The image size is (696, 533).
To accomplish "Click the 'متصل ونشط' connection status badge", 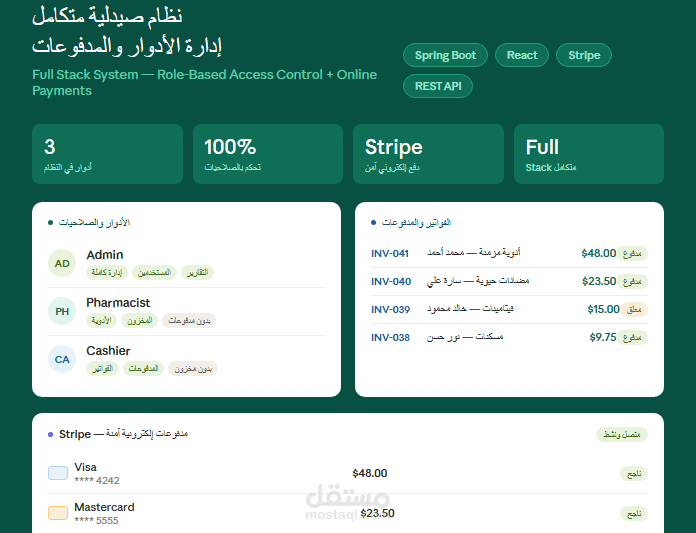I will [622, 434].
